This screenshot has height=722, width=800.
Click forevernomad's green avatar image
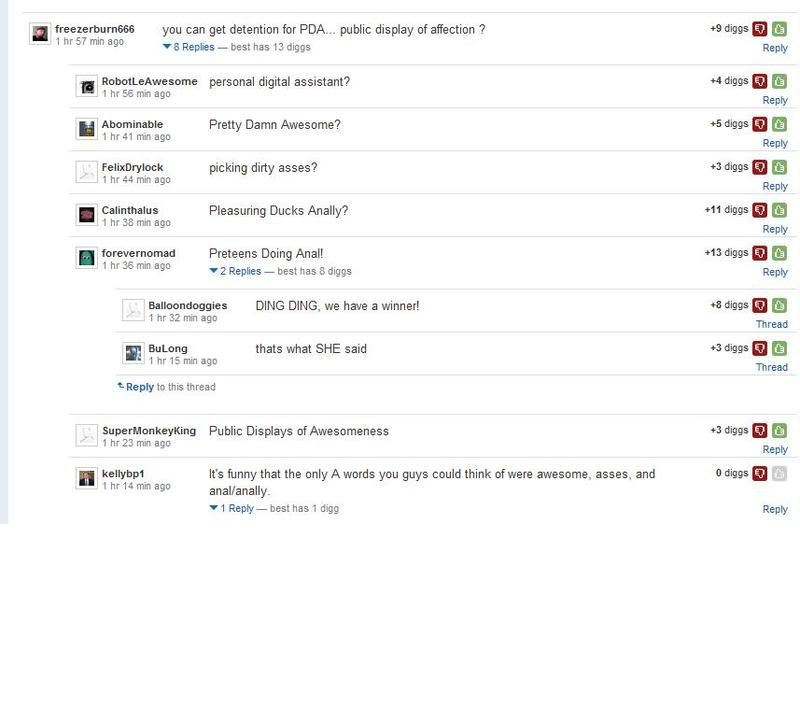tap(86, 257)
